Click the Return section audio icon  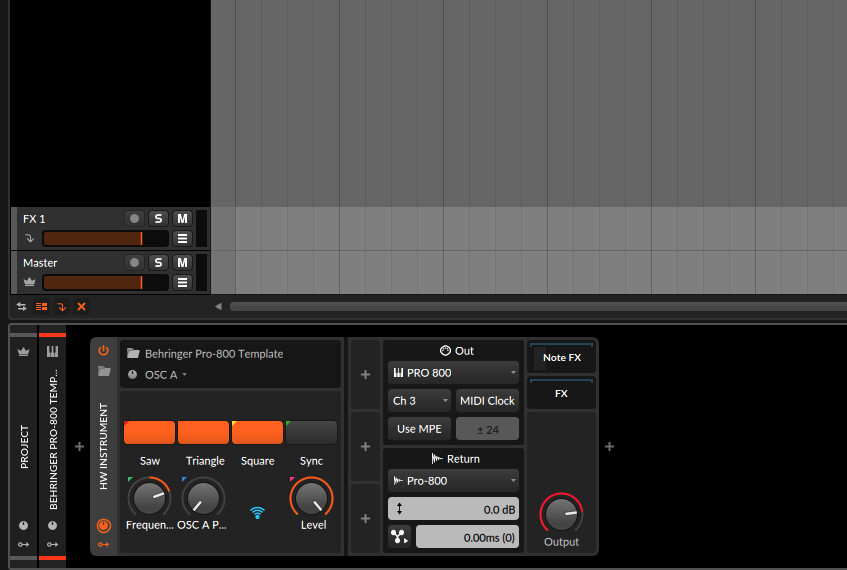(437, 459)
